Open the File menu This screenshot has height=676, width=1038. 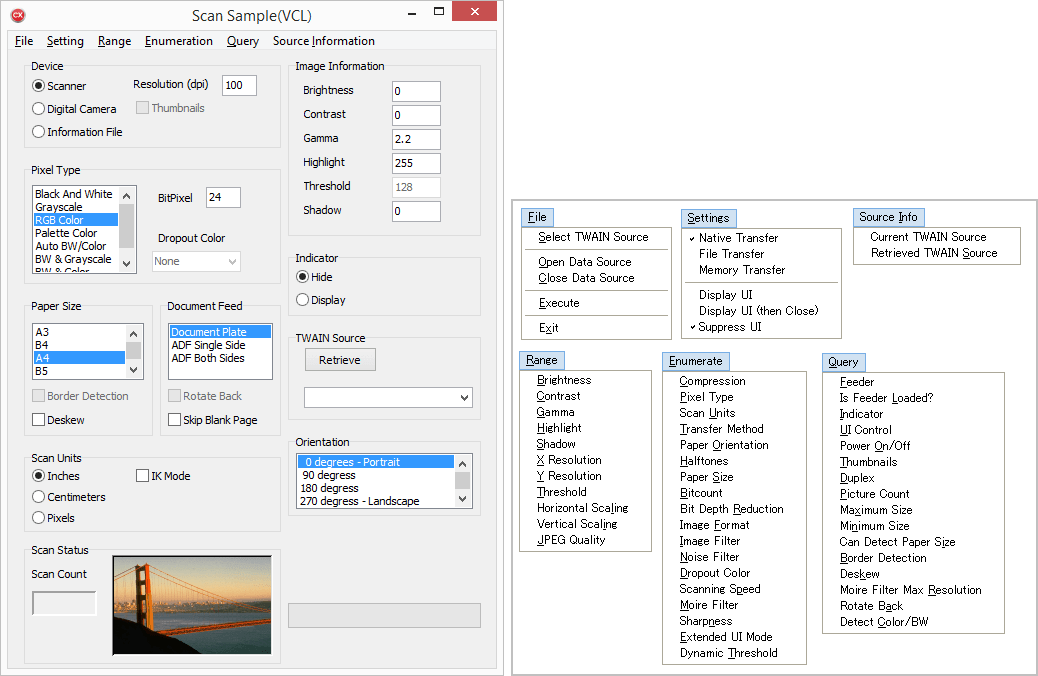[24, 41]
